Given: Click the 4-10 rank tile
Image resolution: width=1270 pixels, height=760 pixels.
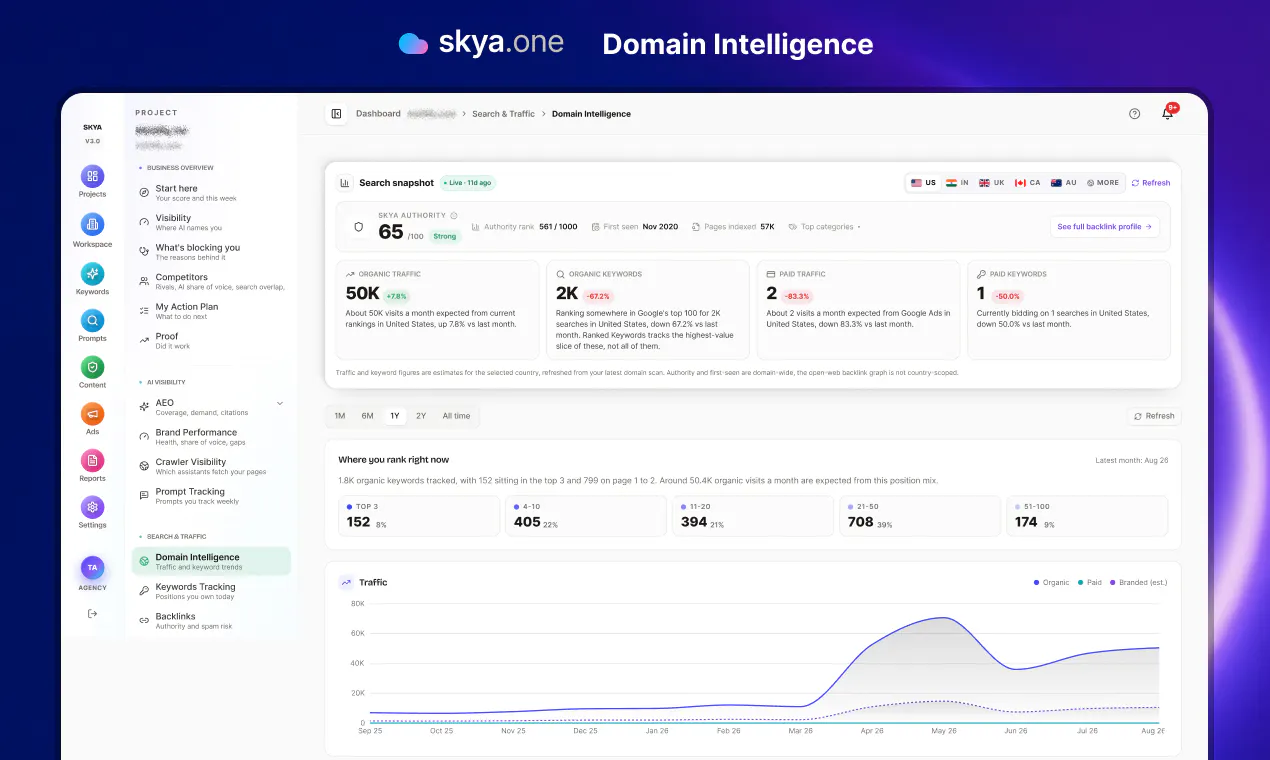Looking at the screenshot, I should [x=586, y=516].
